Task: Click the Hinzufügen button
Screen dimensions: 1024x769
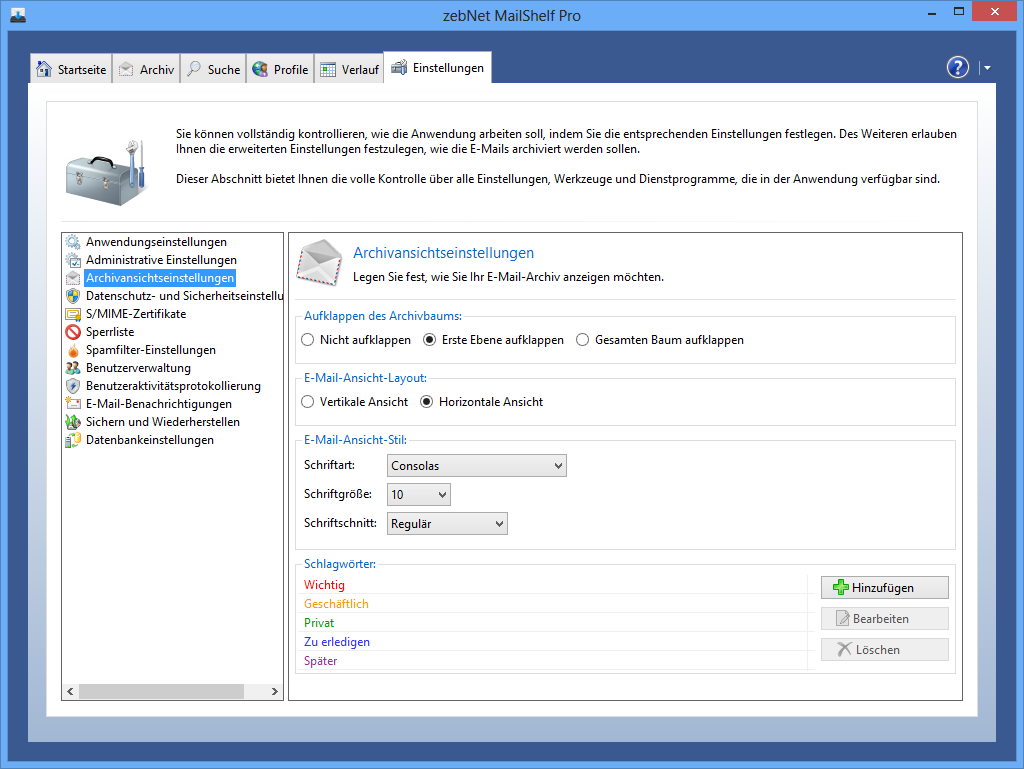Action: [884, 588]
